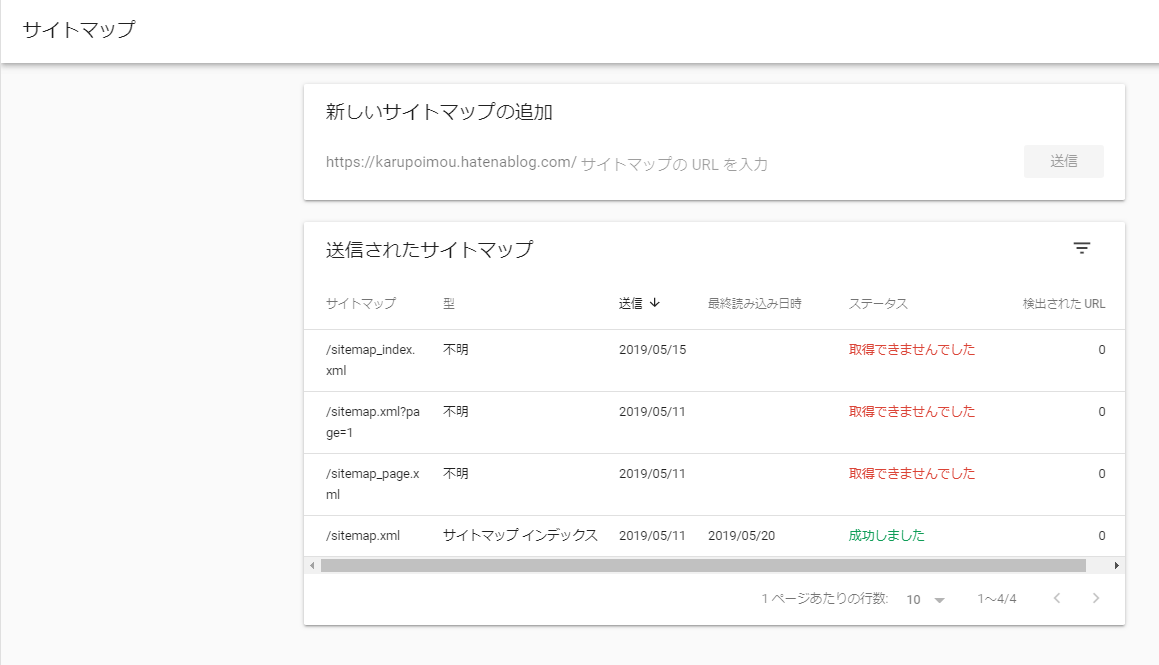Image resolution: width=1159 pixels, height=665 pixels.
Task: Click the サイトマップ column header
Action: [x=361, y=304]
